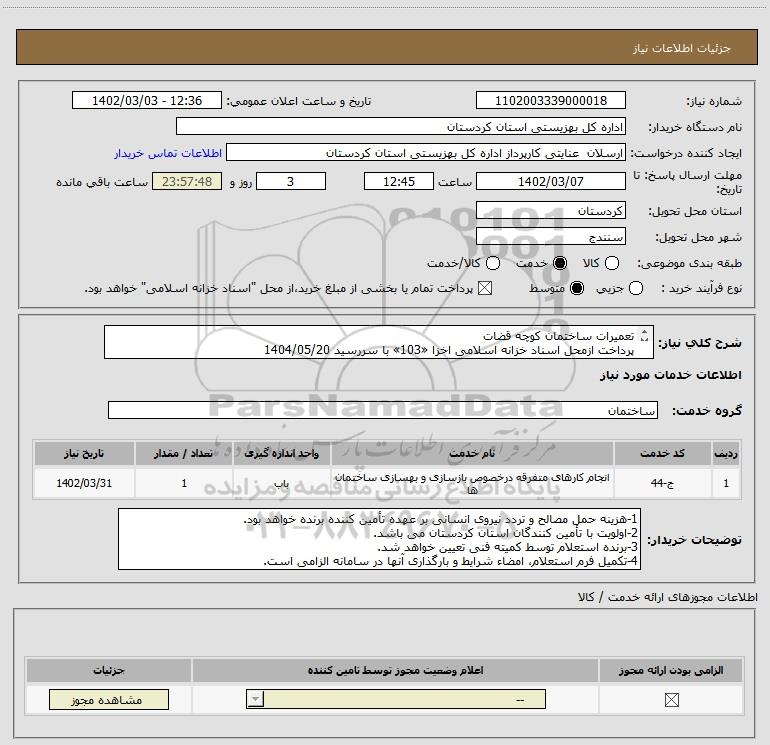Click the unit cell باب
The width and height of the screenshot is (770, 745).
281,483
